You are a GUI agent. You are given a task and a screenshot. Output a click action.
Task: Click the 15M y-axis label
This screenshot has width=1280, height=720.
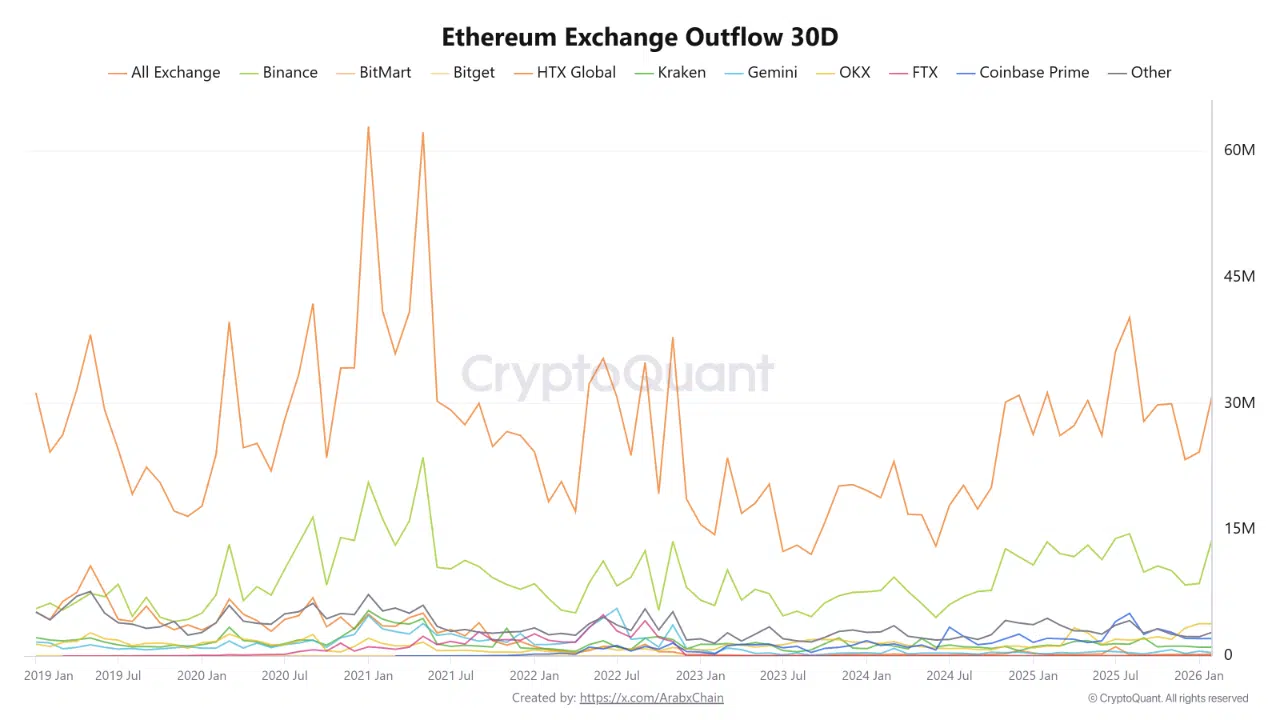[x=1239, y=529]
